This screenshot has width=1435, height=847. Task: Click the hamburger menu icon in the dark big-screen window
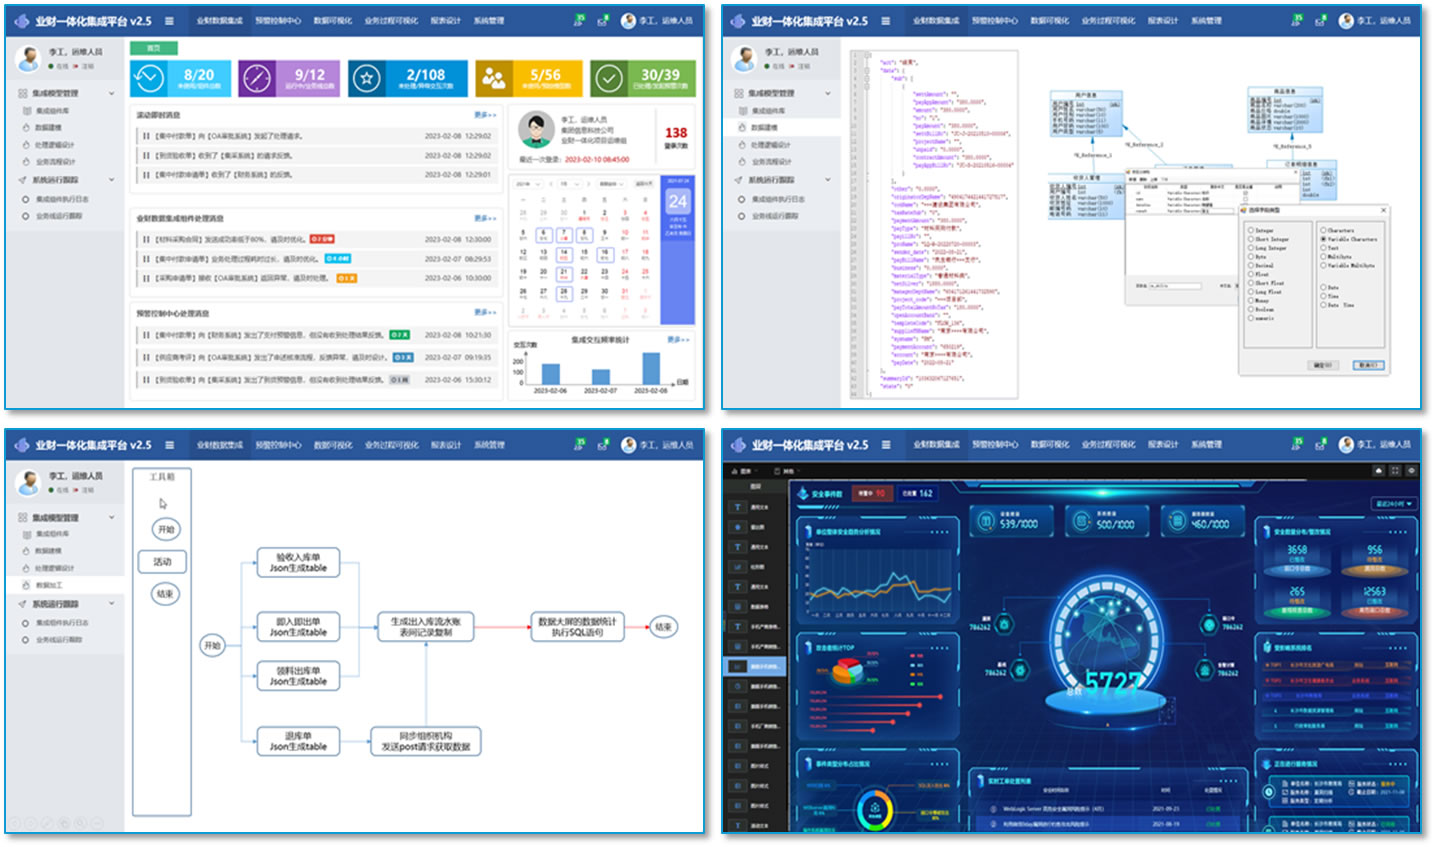(x=886, y=445)
